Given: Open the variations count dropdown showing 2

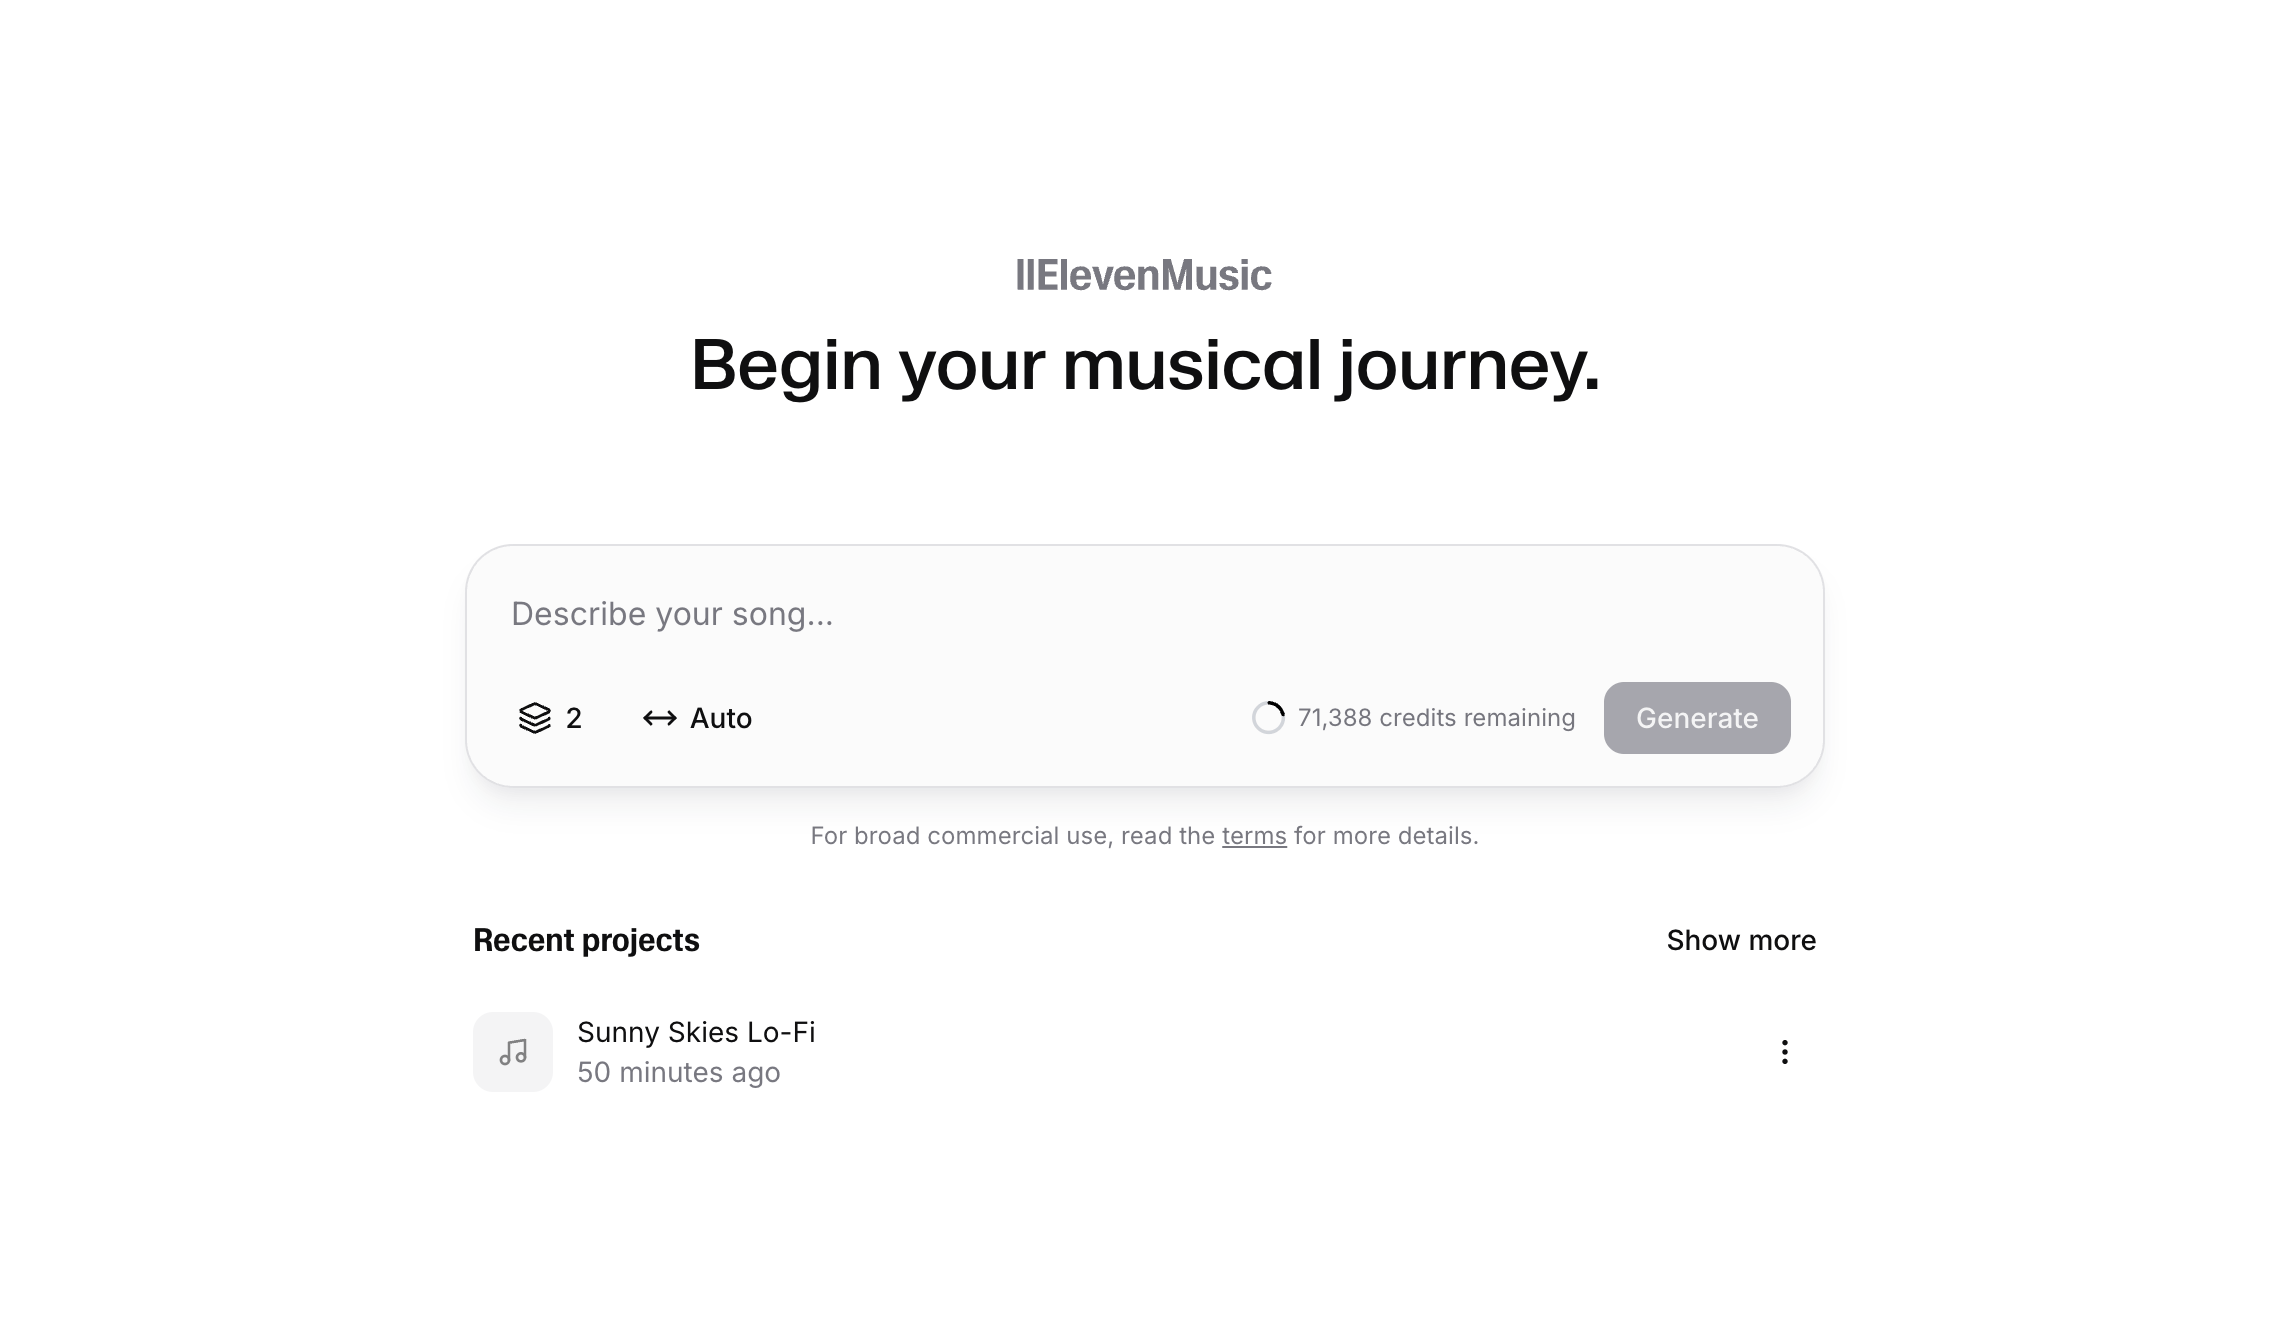Looking at the screenshot, I should point(550,718).
